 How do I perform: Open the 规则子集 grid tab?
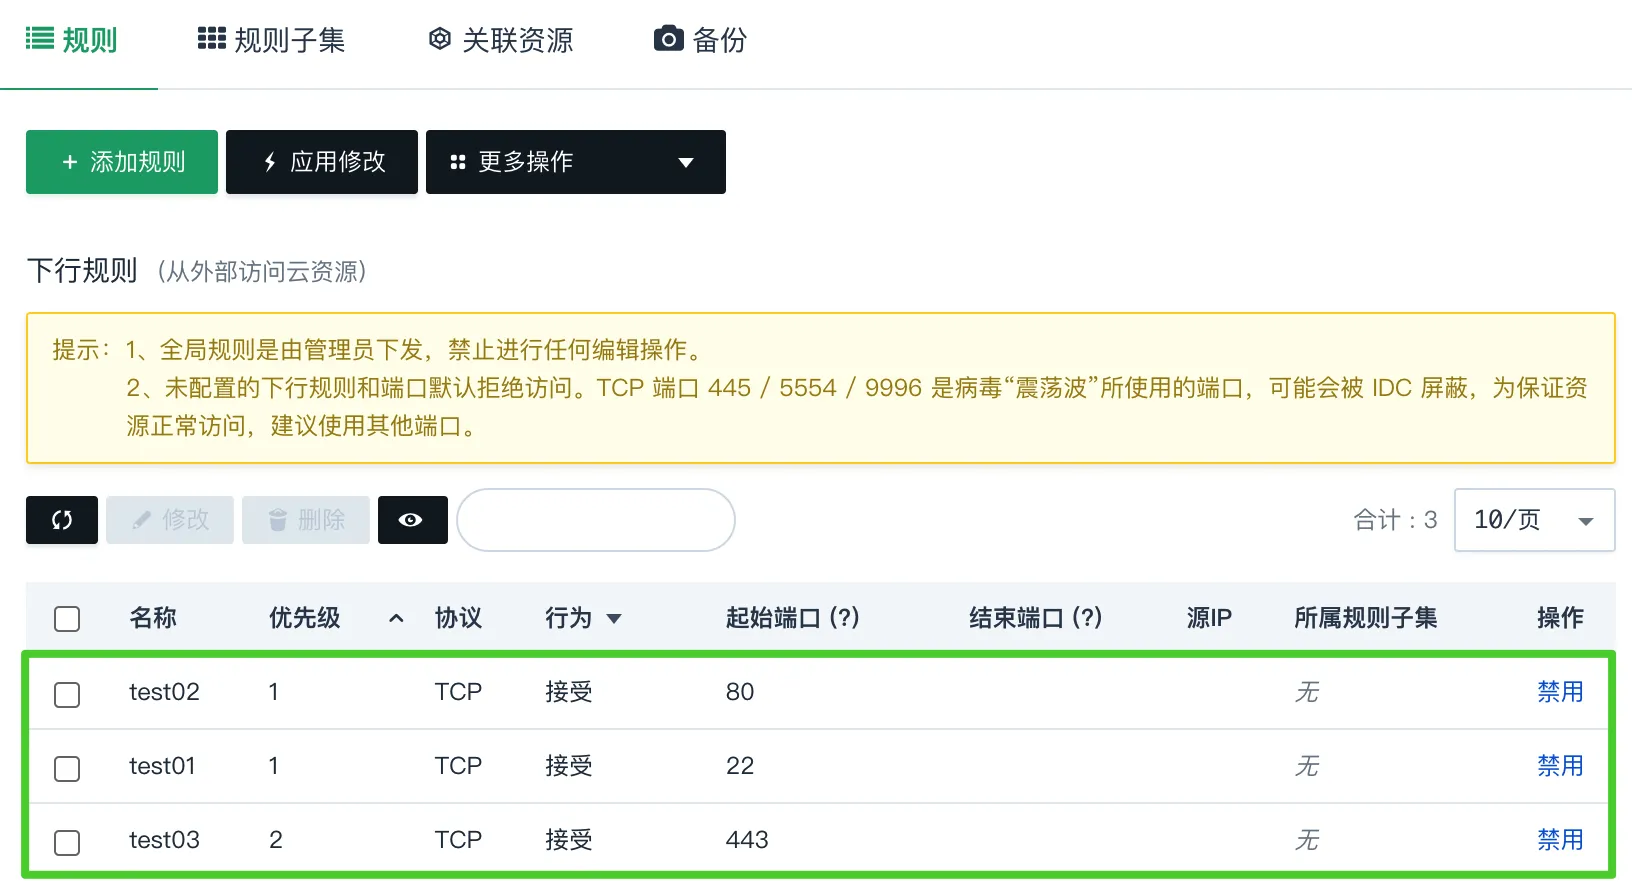click(271, 40)
